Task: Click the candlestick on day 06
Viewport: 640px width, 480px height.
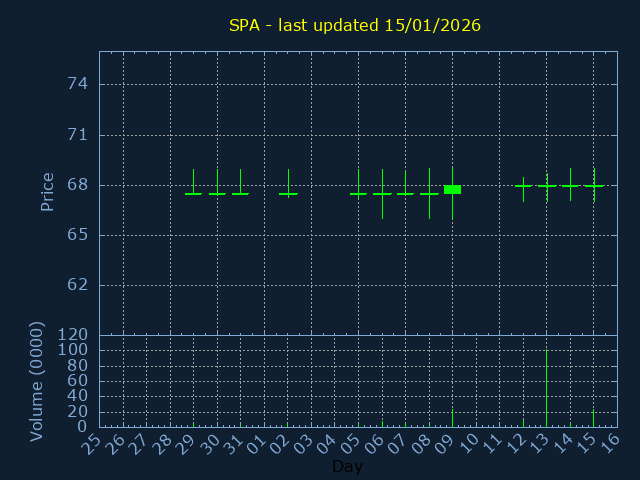Action: click(382, 193)
